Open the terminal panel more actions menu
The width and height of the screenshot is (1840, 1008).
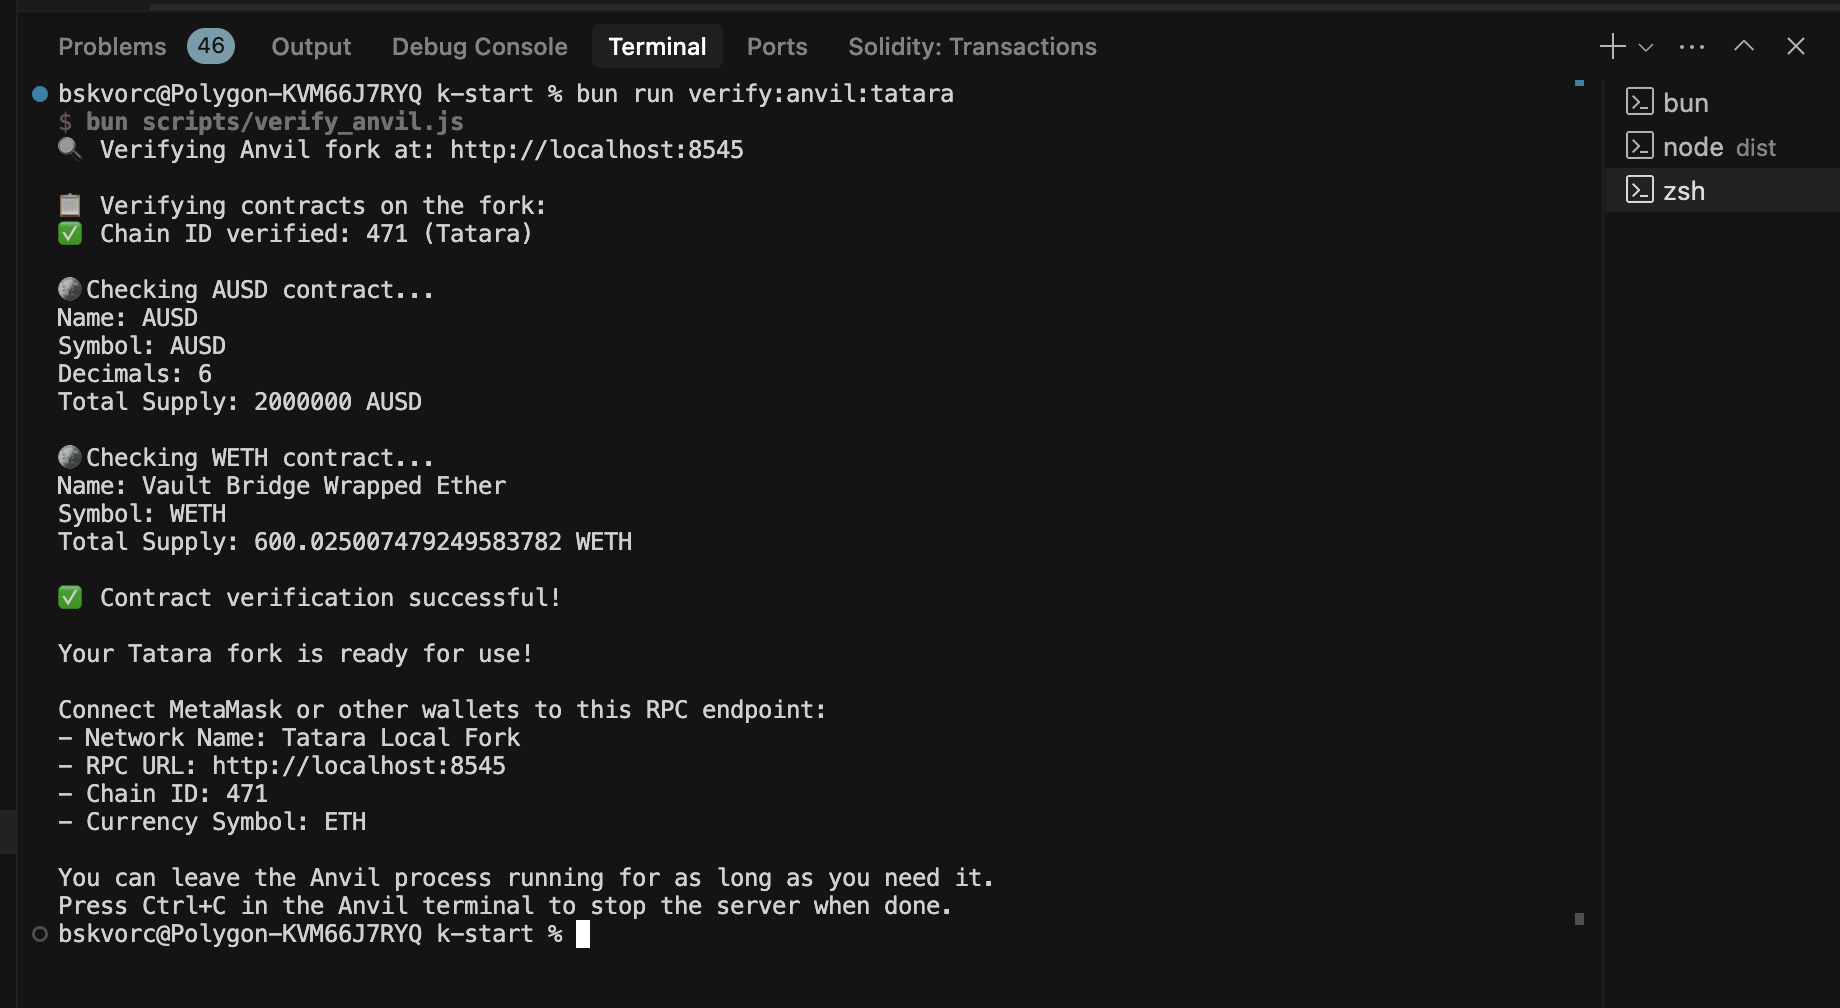1692,47
